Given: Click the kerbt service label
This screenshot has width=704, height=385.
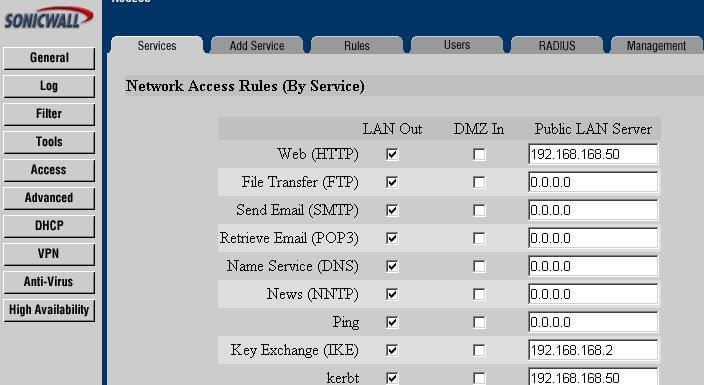Looking at the screenshot, I should [x=343, y=378].
